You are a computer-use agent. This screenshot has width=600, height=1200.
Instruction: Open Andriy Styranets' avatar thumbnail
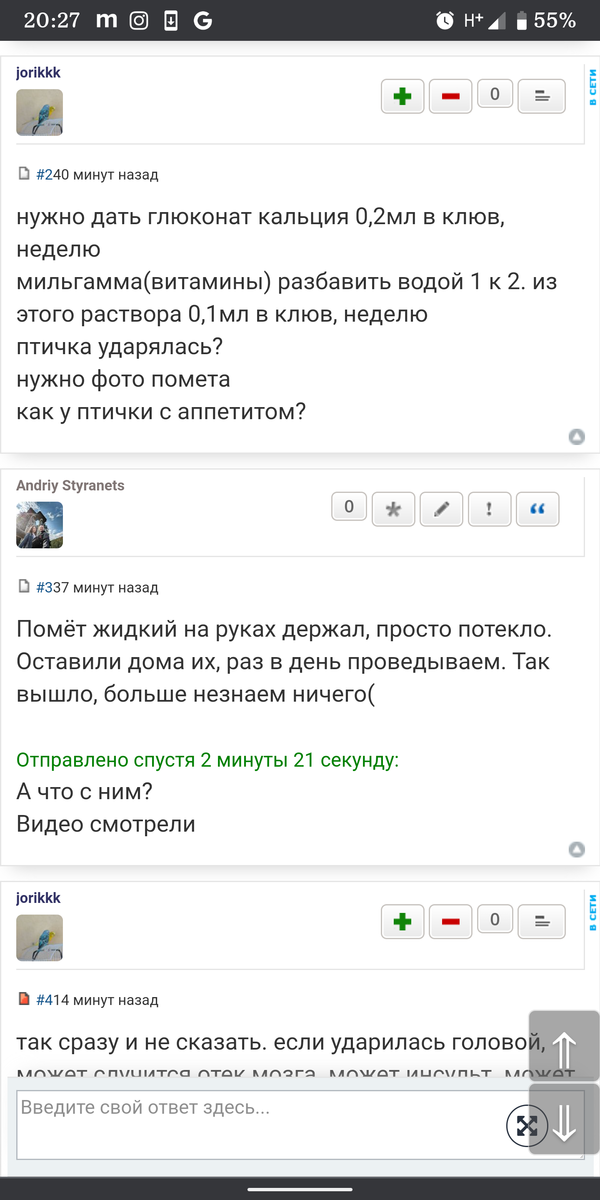click(39, 524)
